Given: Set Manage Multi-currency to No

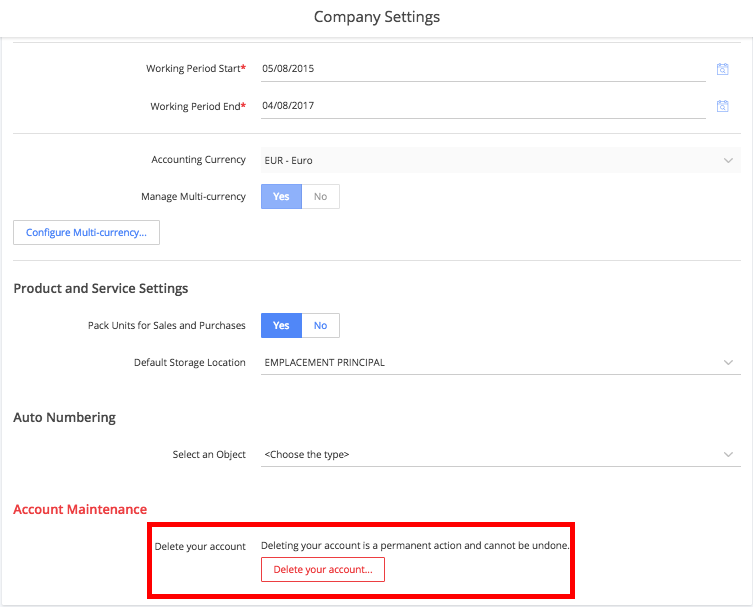Looking at the screenshot, I should click(x=320, y=196).
